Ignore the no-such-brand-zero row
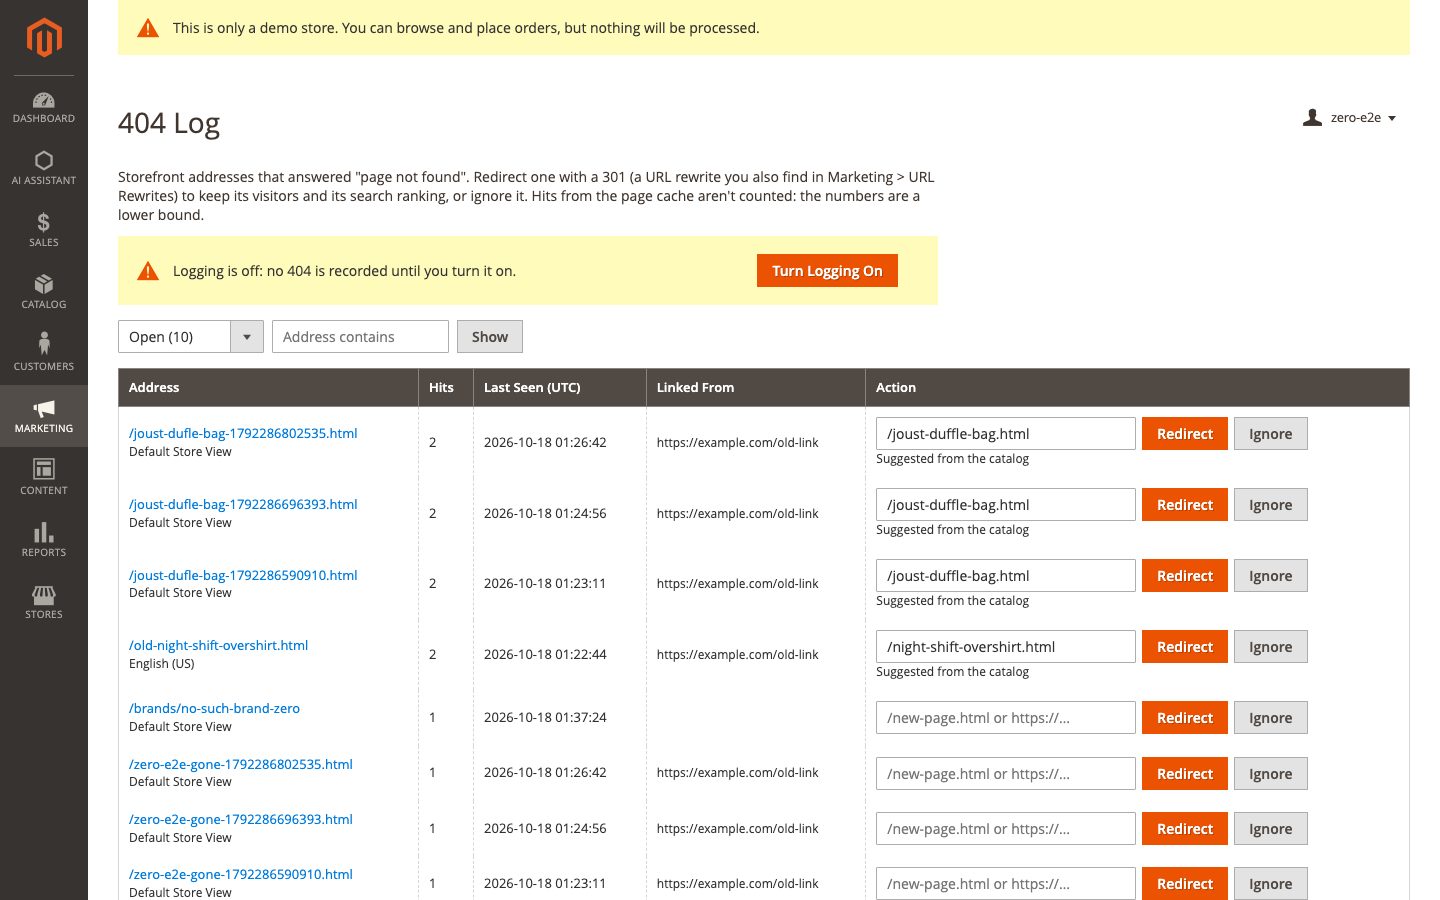The width and height of the screenshot is (1440, 900). point(1271,718)
